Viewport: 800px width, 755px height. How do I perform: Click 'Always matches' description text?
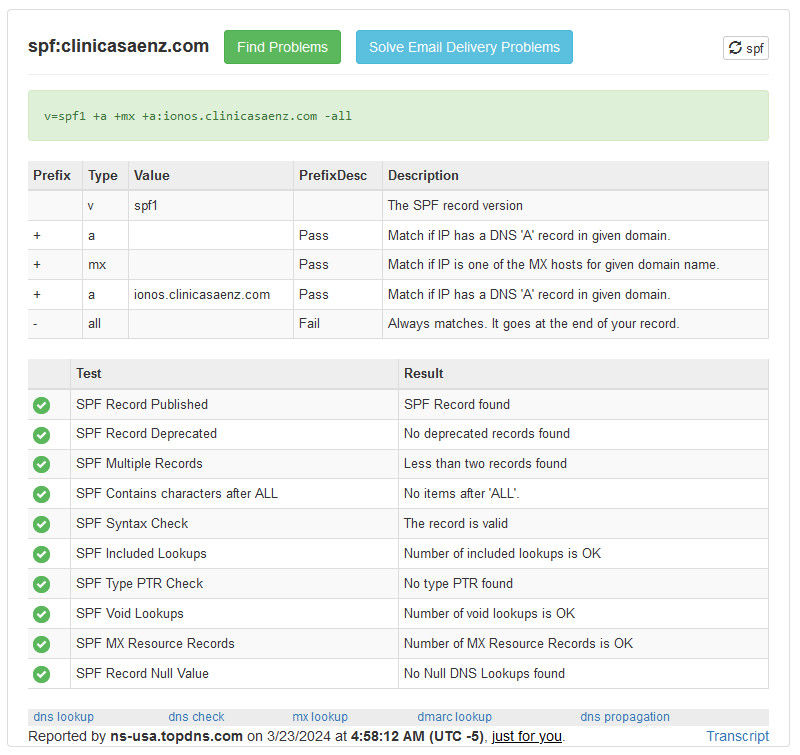coord(533,323)
